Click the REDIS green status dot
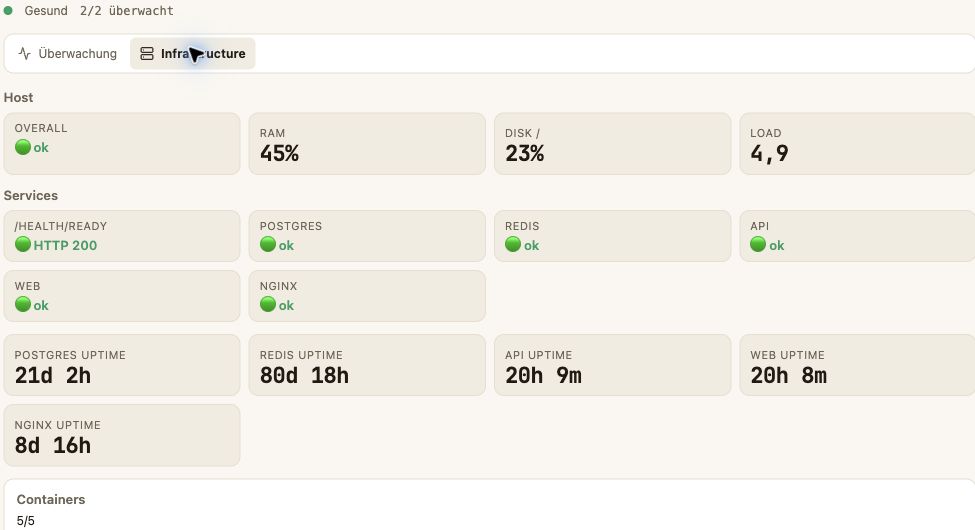 tap(513, 244)
